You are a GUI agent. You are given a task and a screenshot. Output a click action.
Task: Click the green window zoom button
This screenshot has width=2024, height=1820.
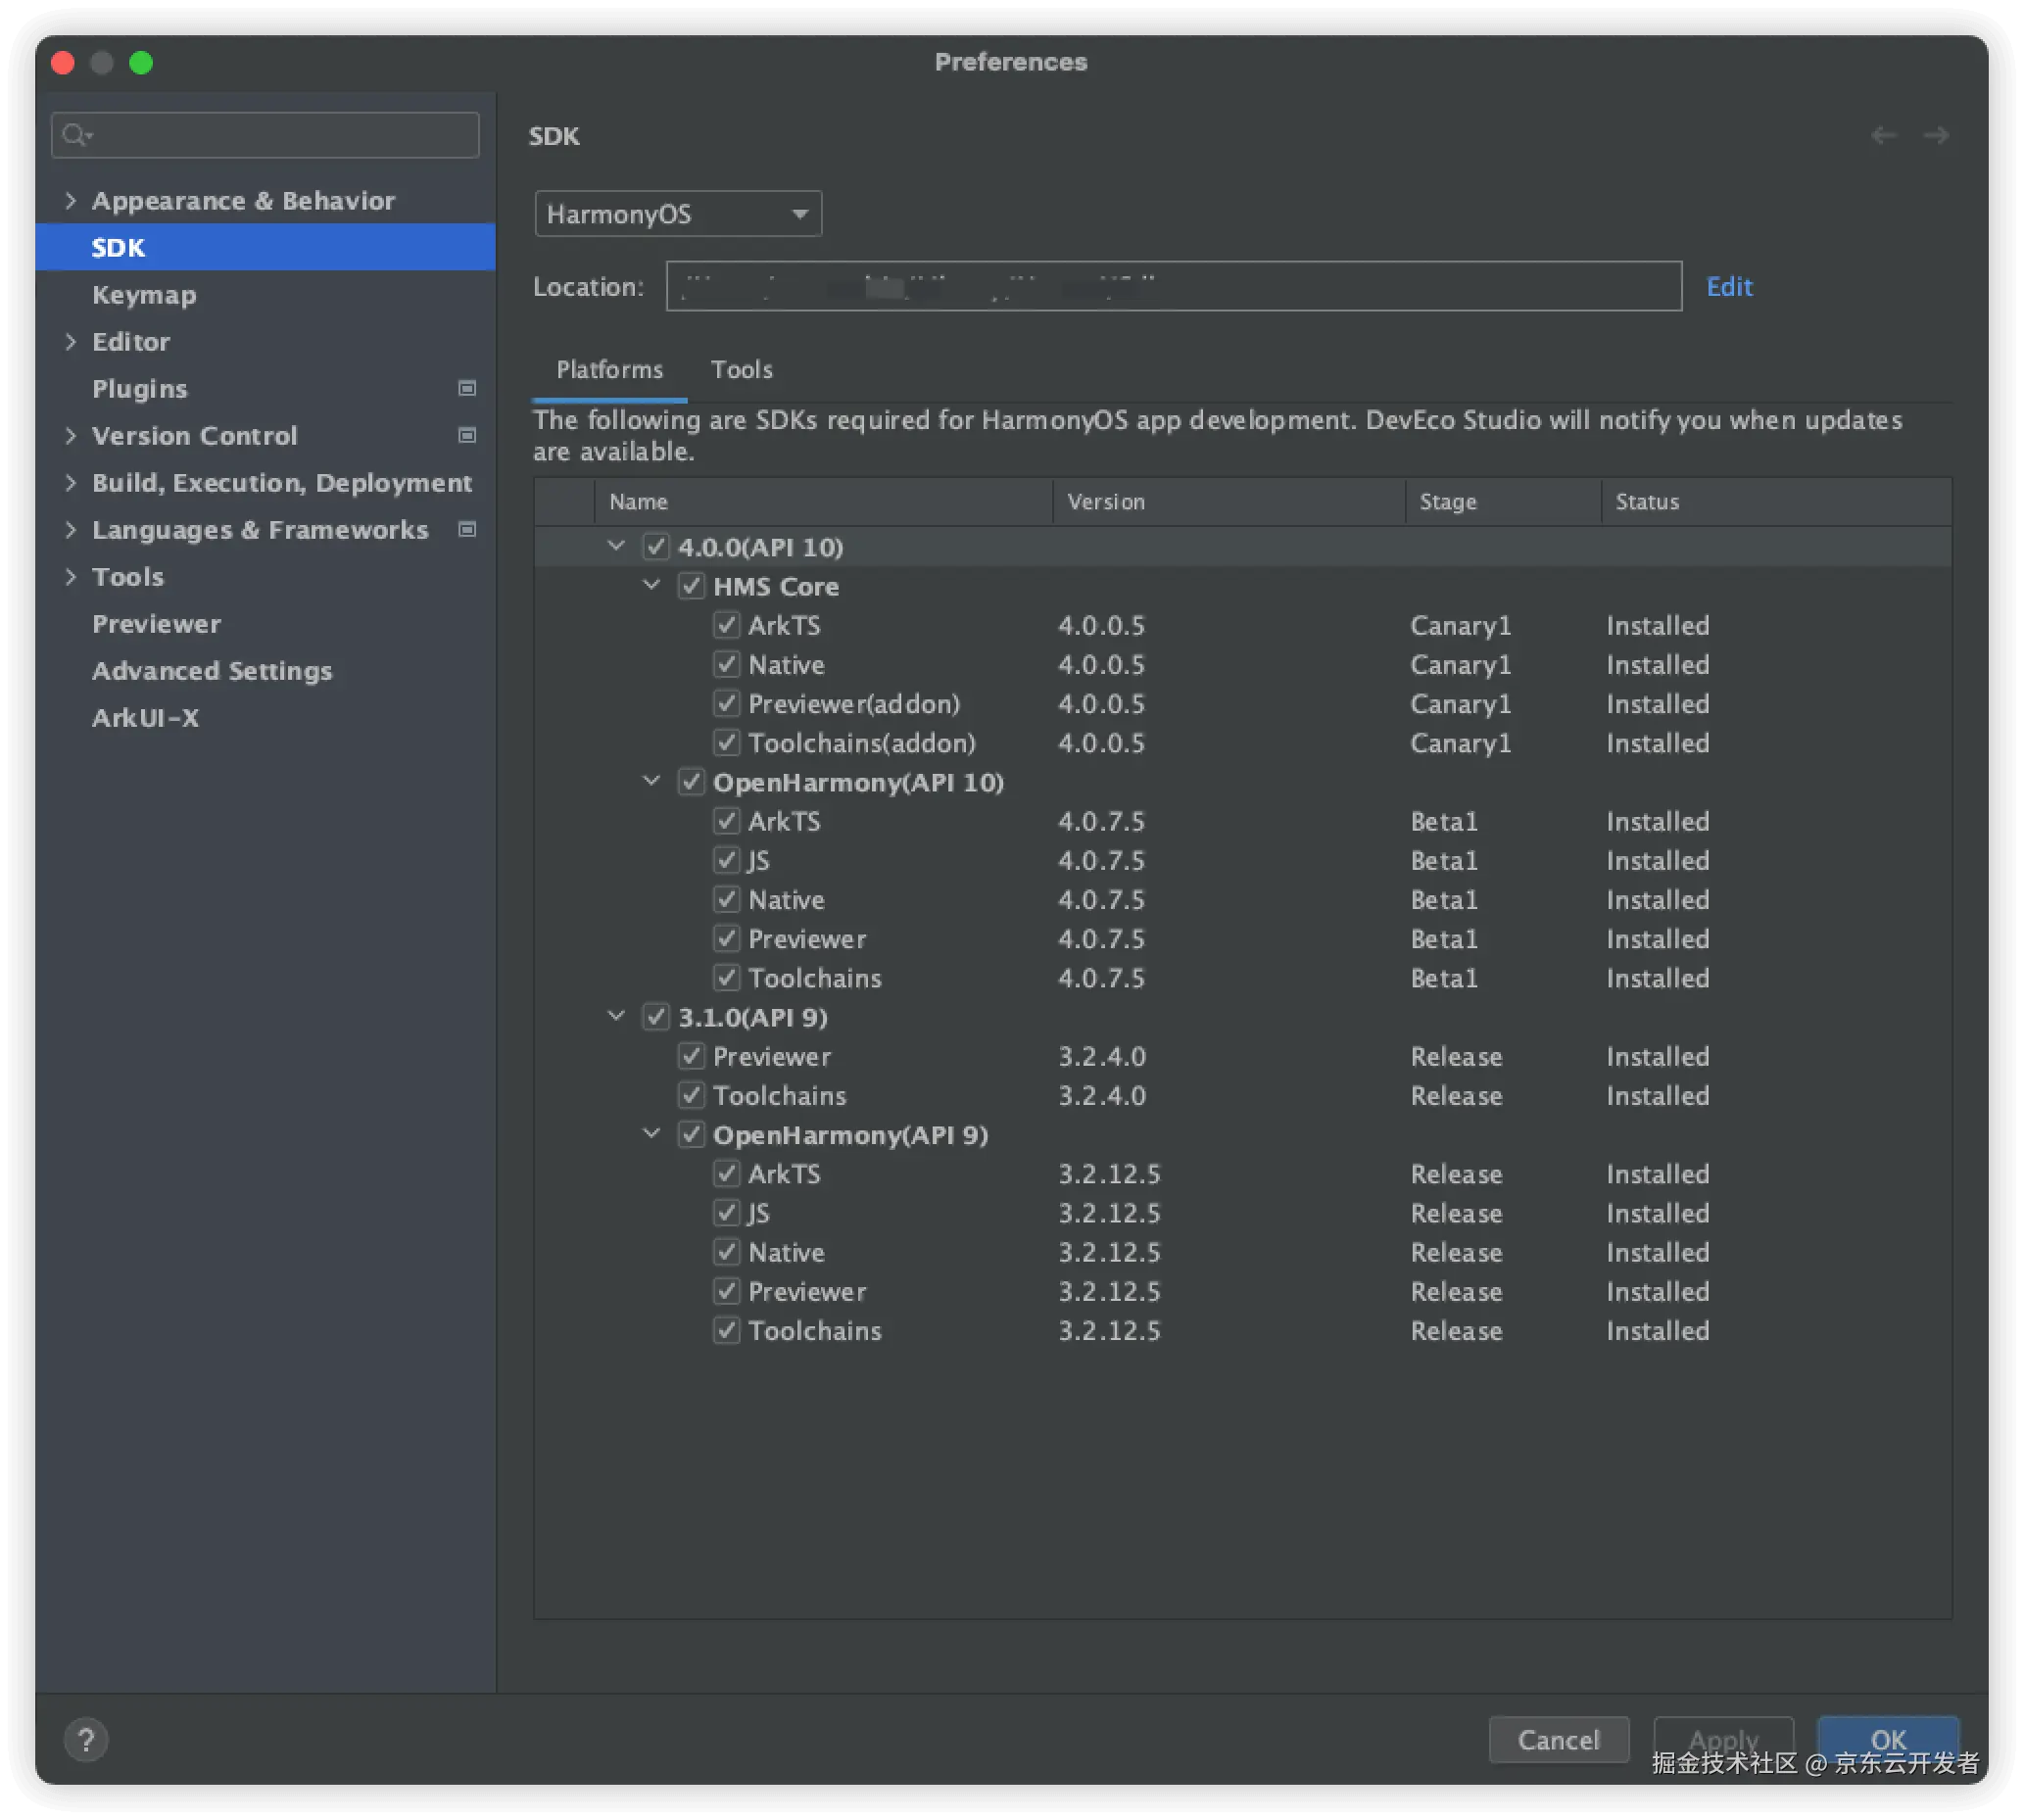pos(141,63)
